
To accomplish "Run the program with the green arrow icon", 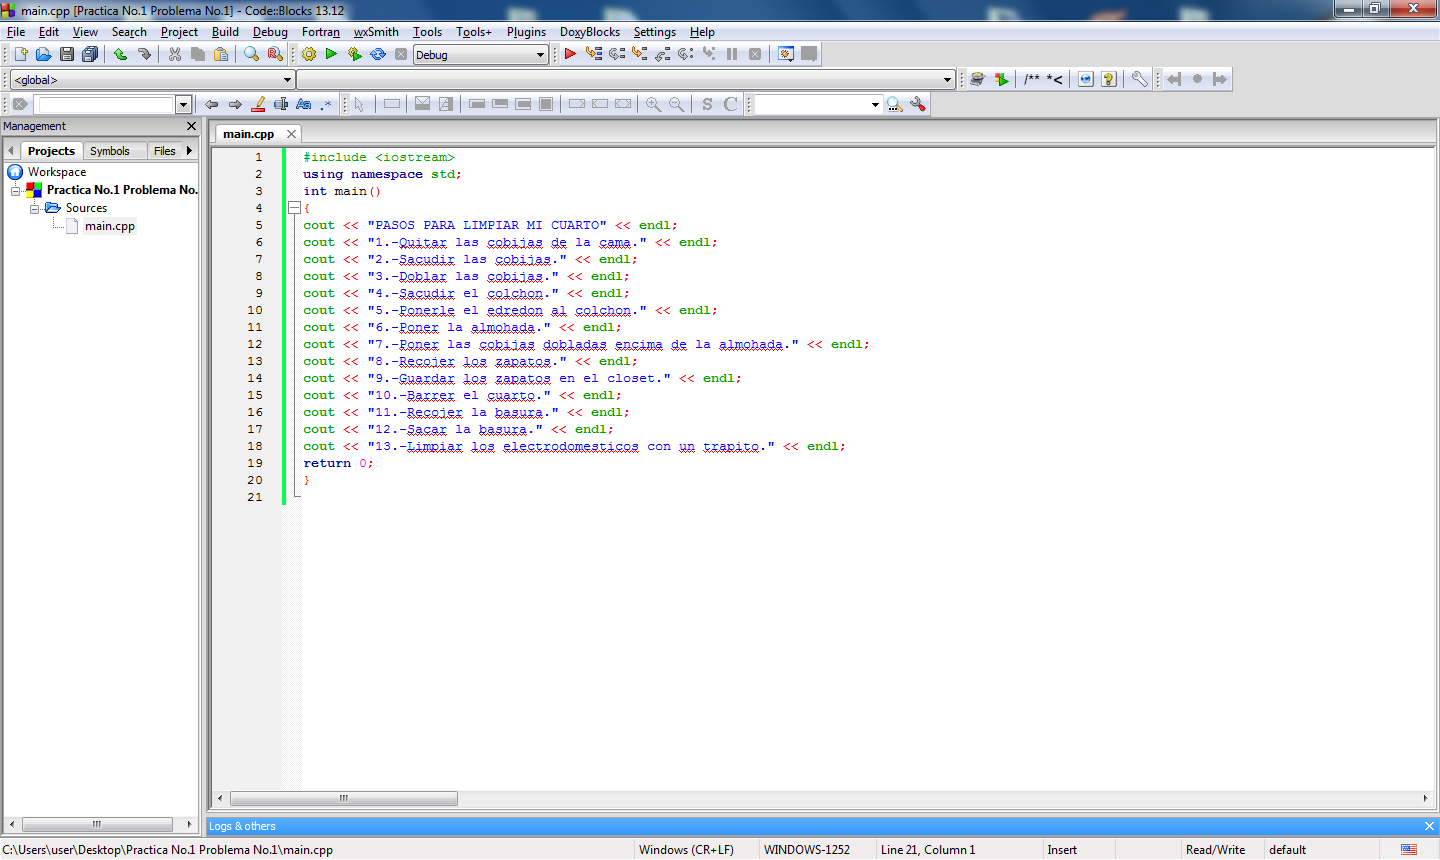I will coord(331,54).
